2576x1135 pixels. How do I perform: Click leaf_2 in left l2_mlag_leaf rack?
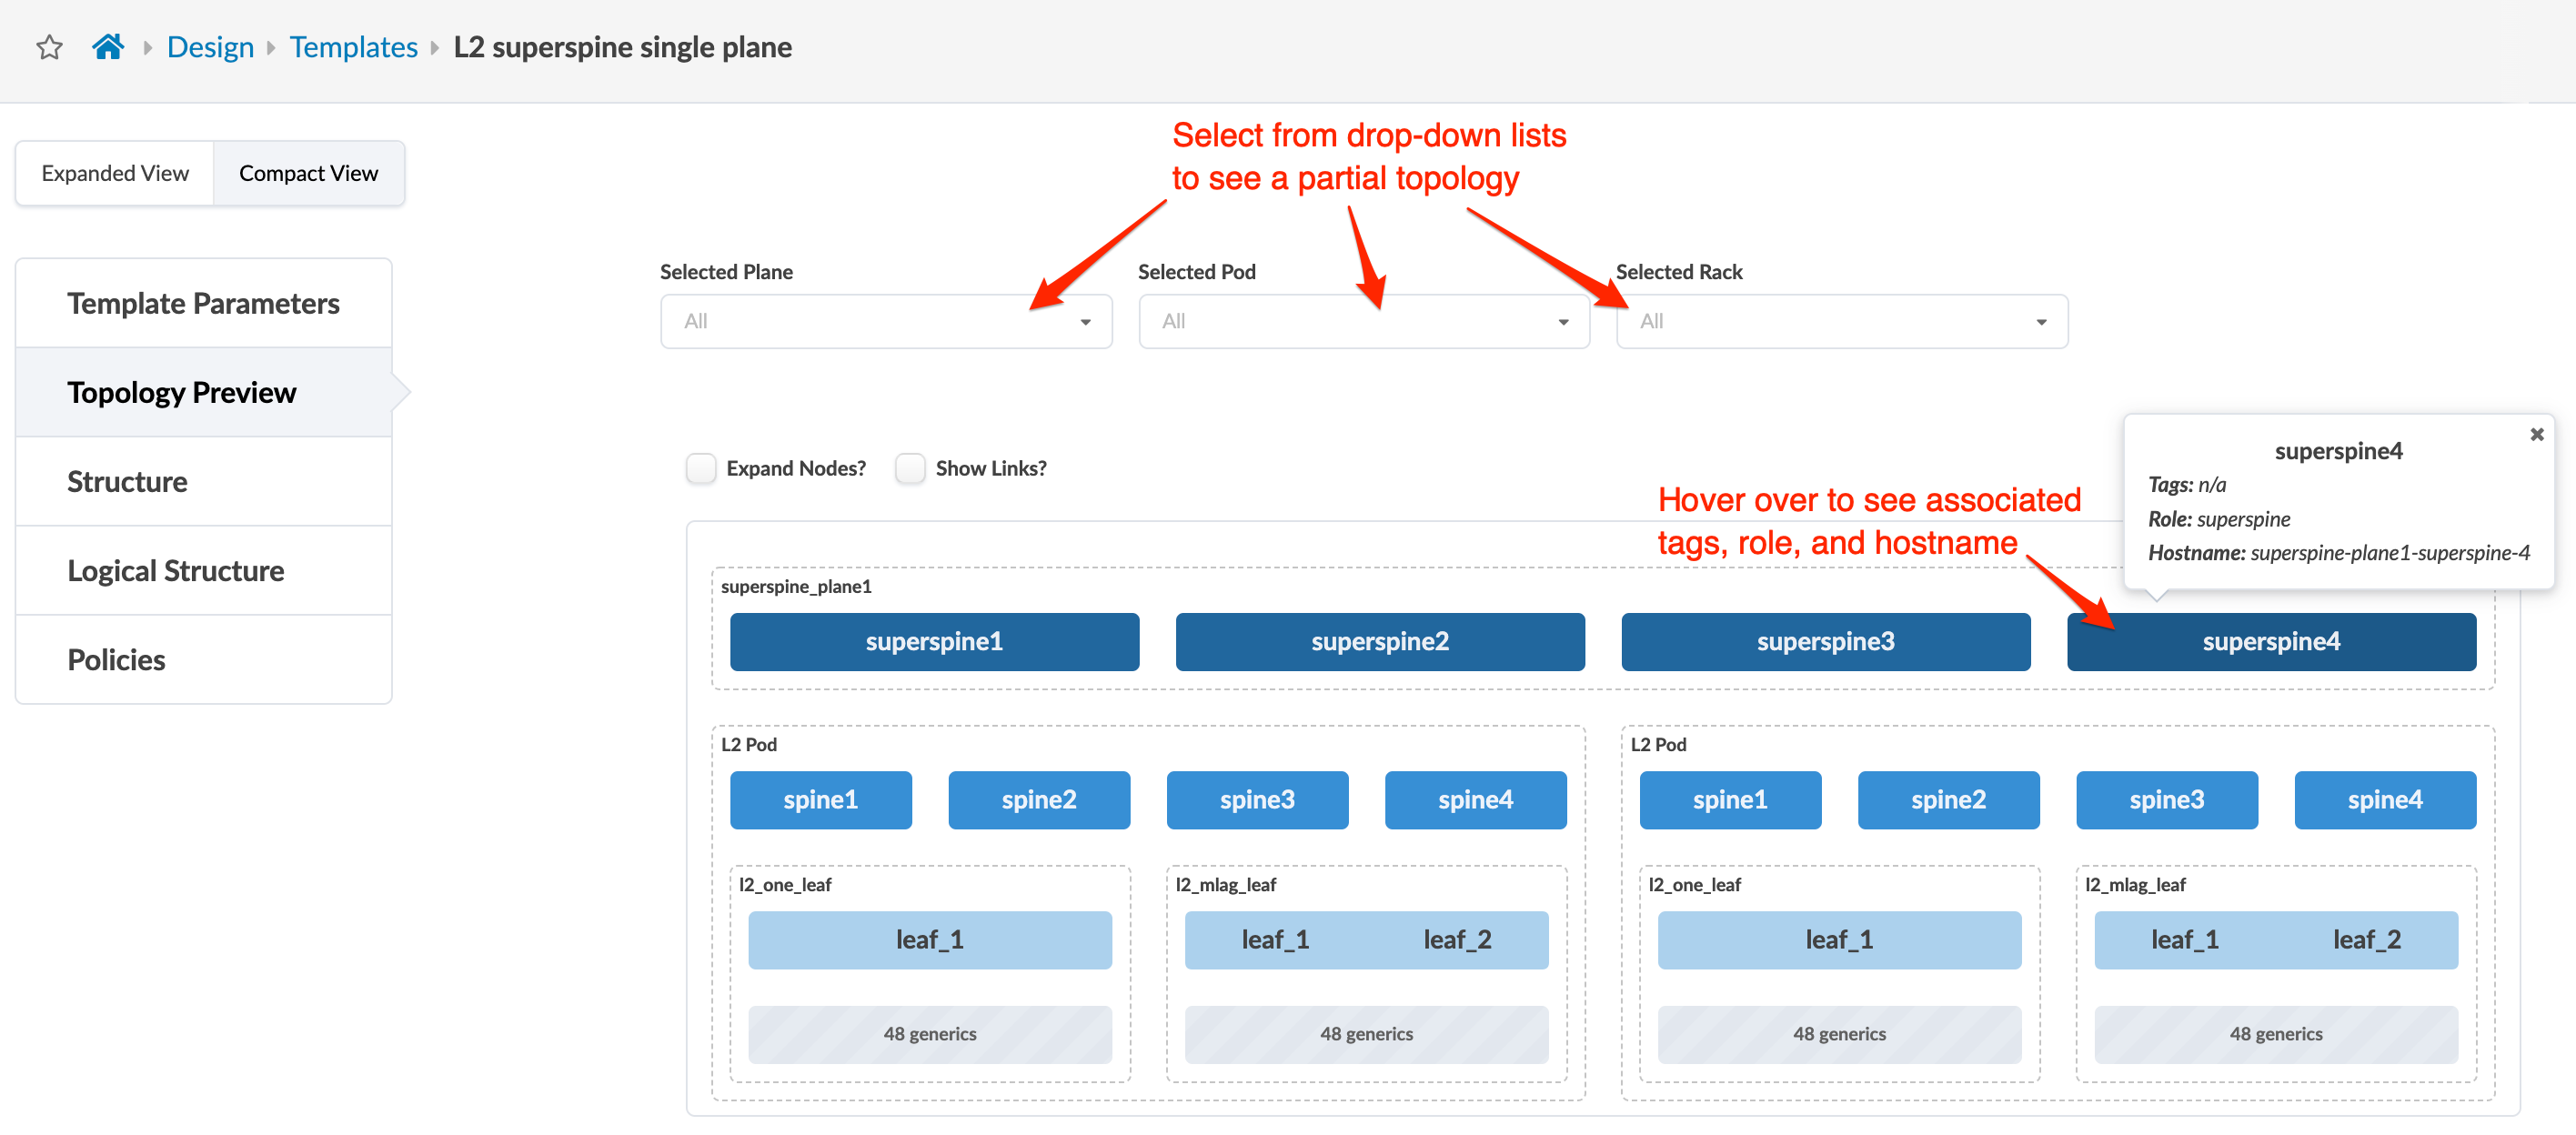[1456, 939]
